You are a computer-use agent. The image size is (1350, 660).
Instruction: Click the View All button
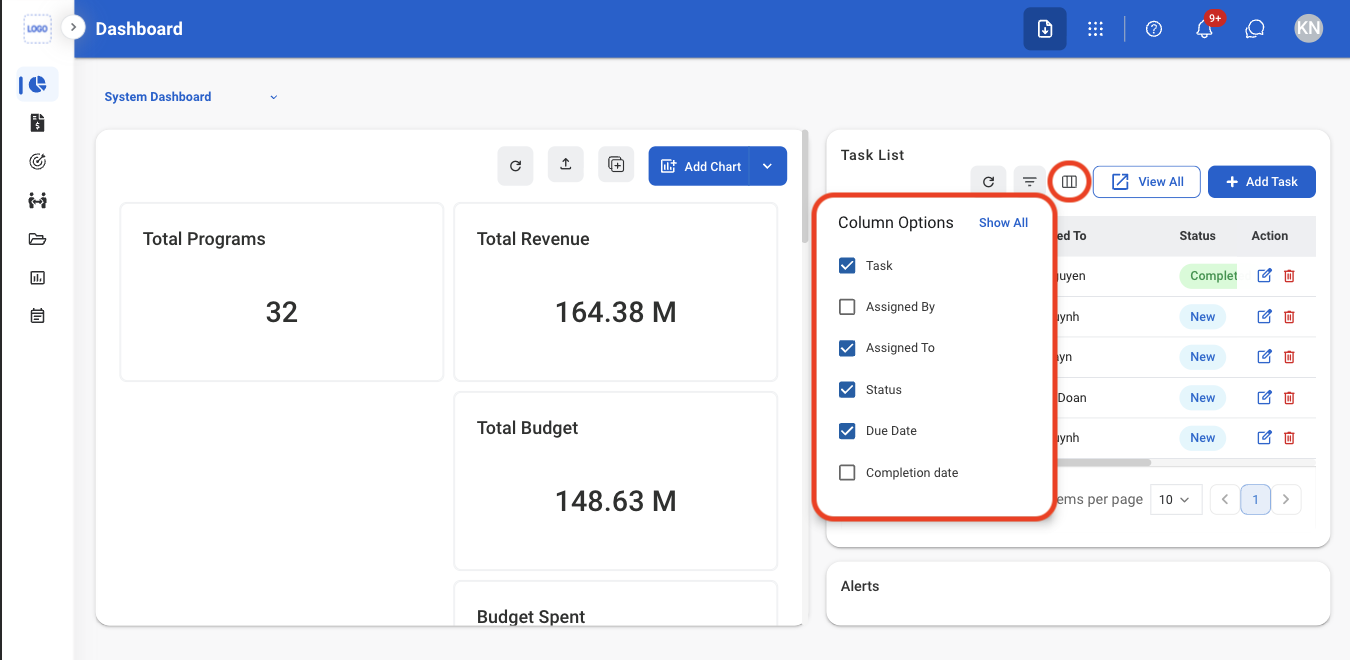1147,181
